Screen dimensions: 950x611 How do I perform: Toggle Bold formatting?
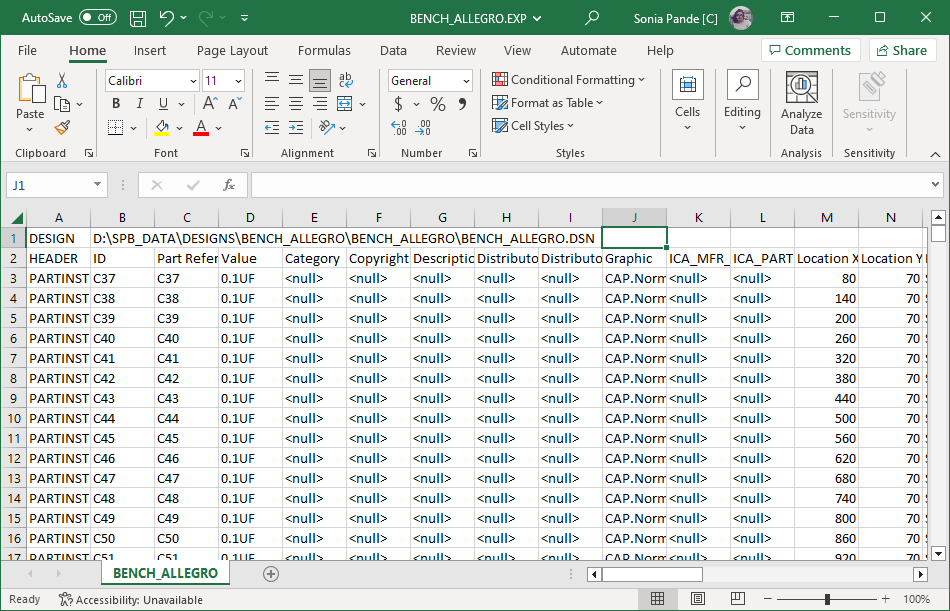tap(116, 104)
